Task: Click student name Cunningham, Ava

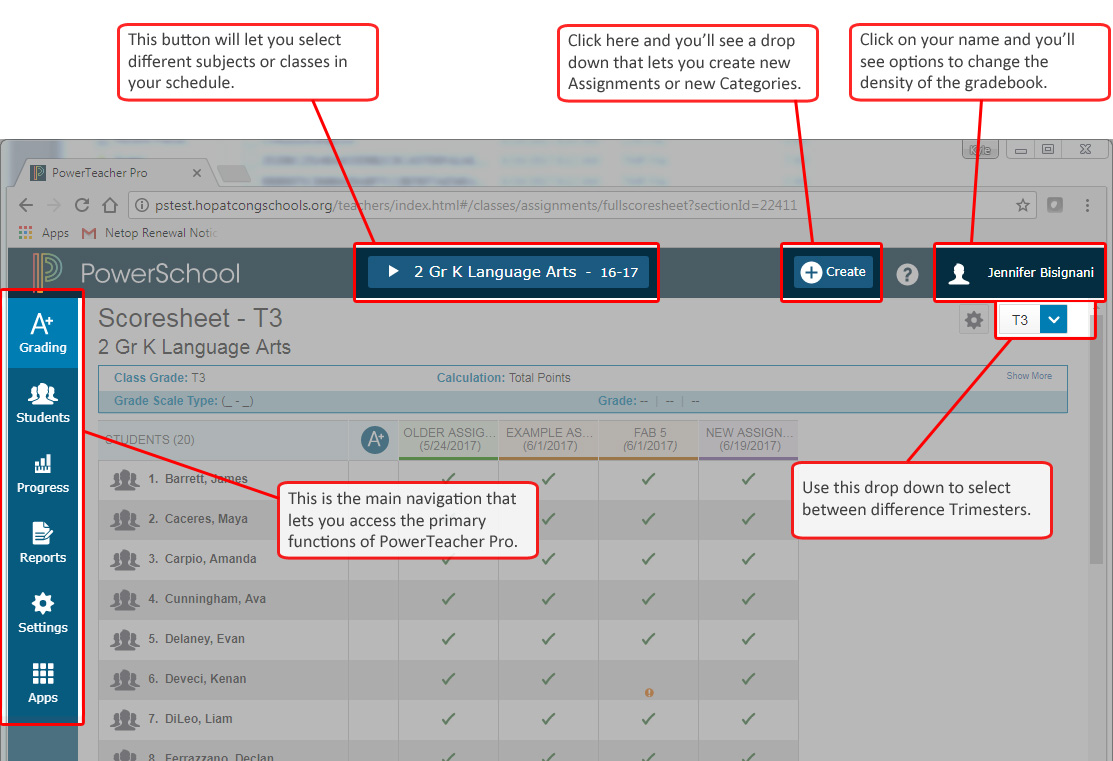Action: coord(215,599)
